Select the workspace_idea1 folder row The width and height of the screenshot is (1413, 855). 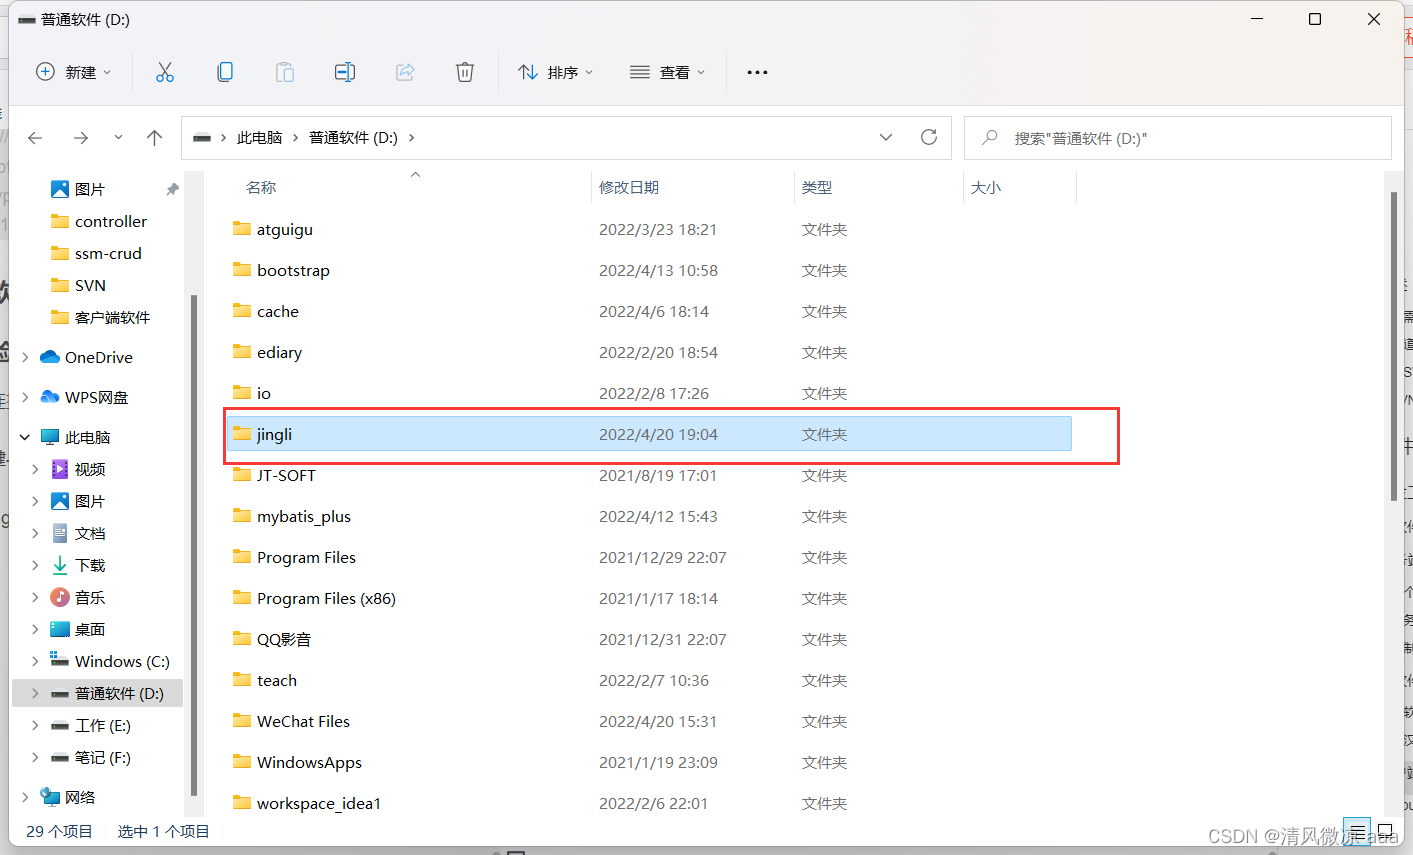tap(649, 803)
